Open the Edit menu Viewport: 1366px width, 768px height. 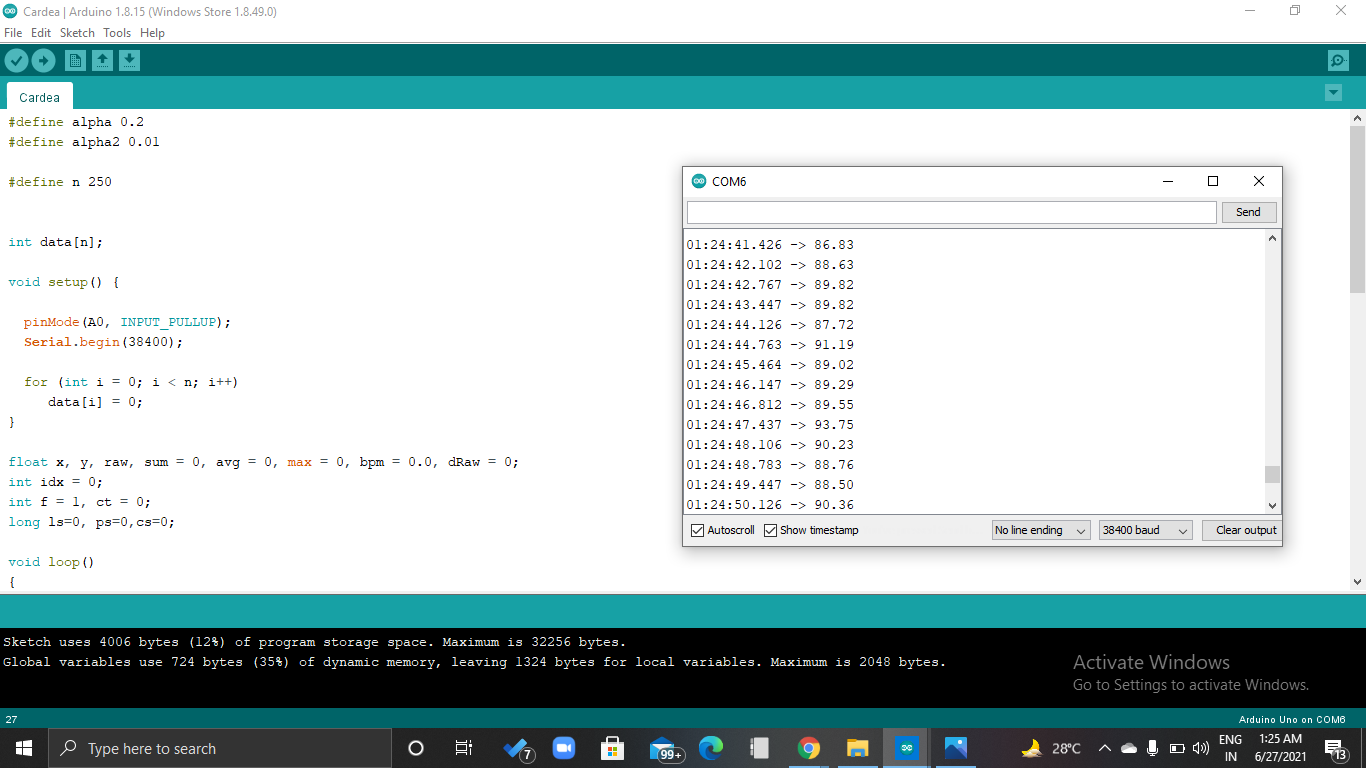pyautogui.click(x=41, y=33)
